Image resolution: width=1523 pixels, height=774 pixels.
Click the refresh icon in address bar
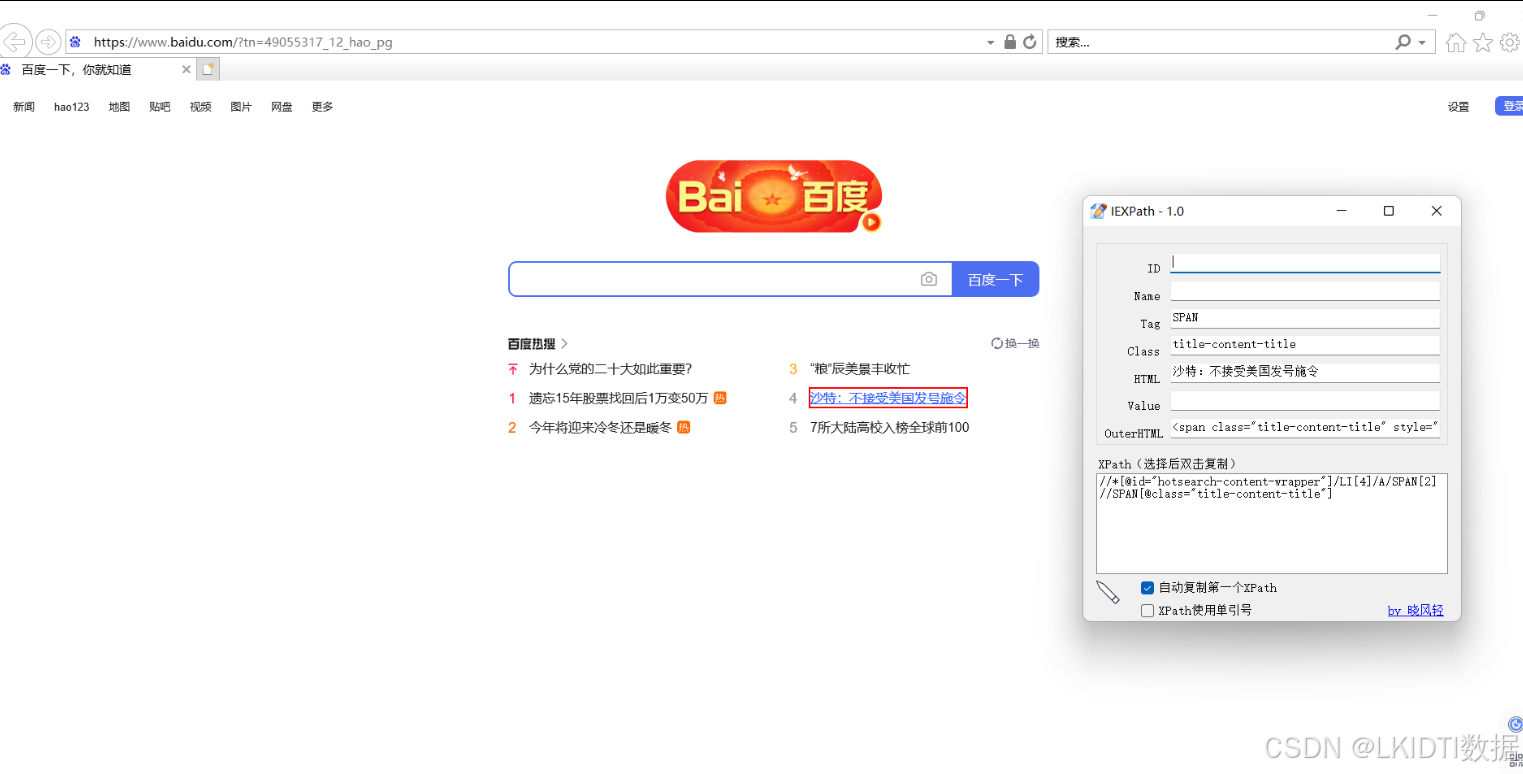point(1030,42)
